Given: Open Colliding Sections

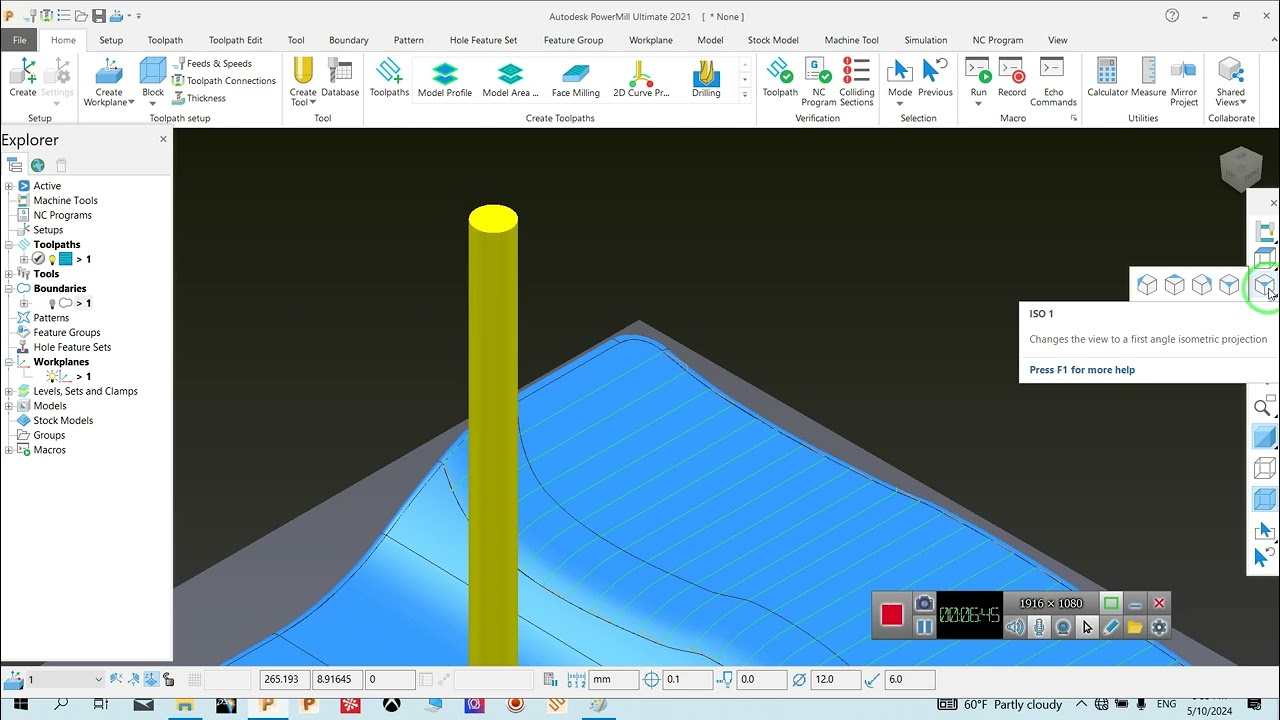Looking at the screenshot, I should tap(856, 82).
